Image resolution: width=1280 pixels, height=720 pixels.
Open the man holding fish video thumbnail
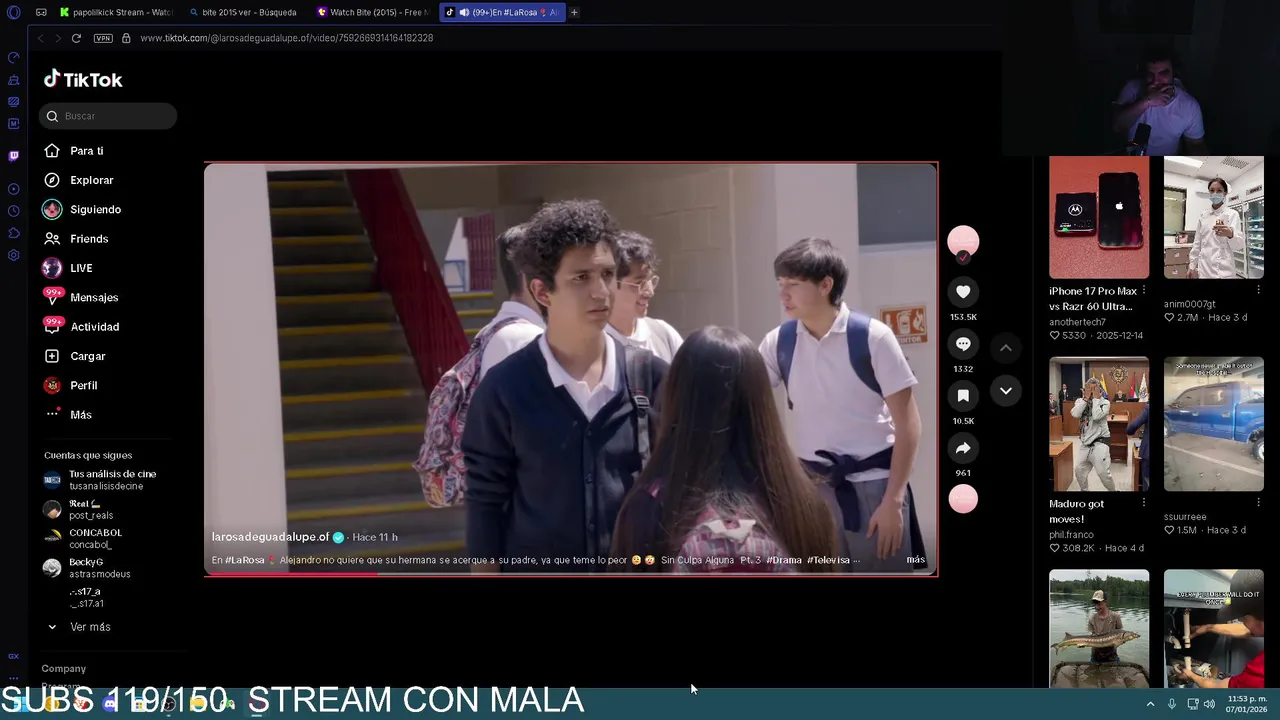(x=1099, y=628)
